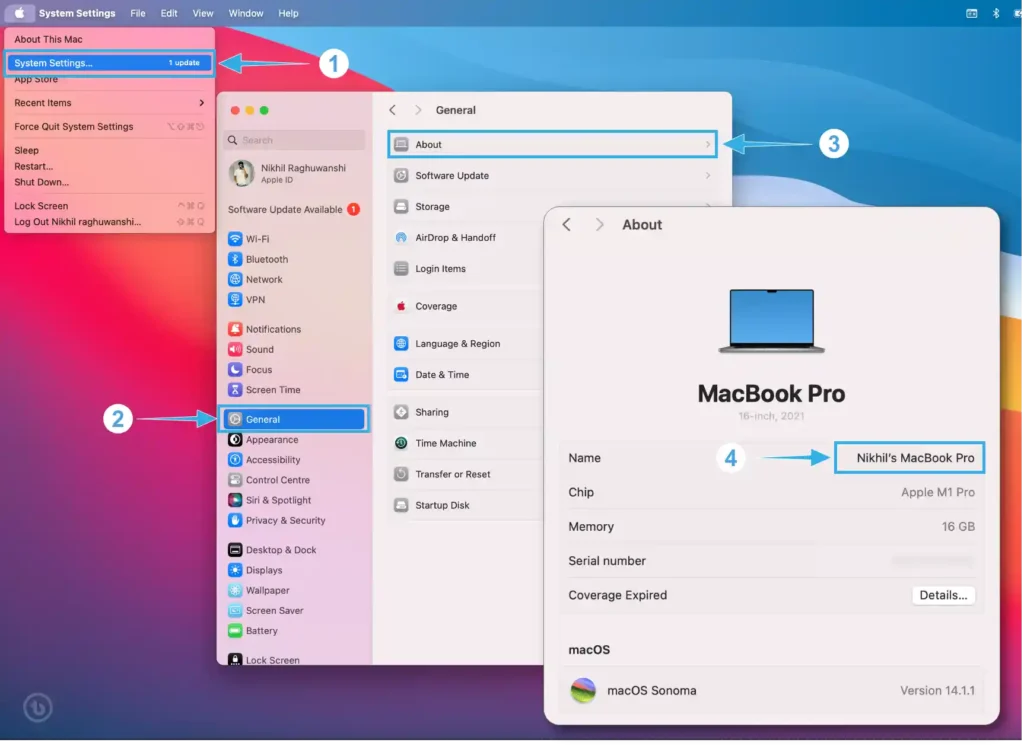Select the Accessibility icon
The image size is (1024, 749).
point(235,460)
